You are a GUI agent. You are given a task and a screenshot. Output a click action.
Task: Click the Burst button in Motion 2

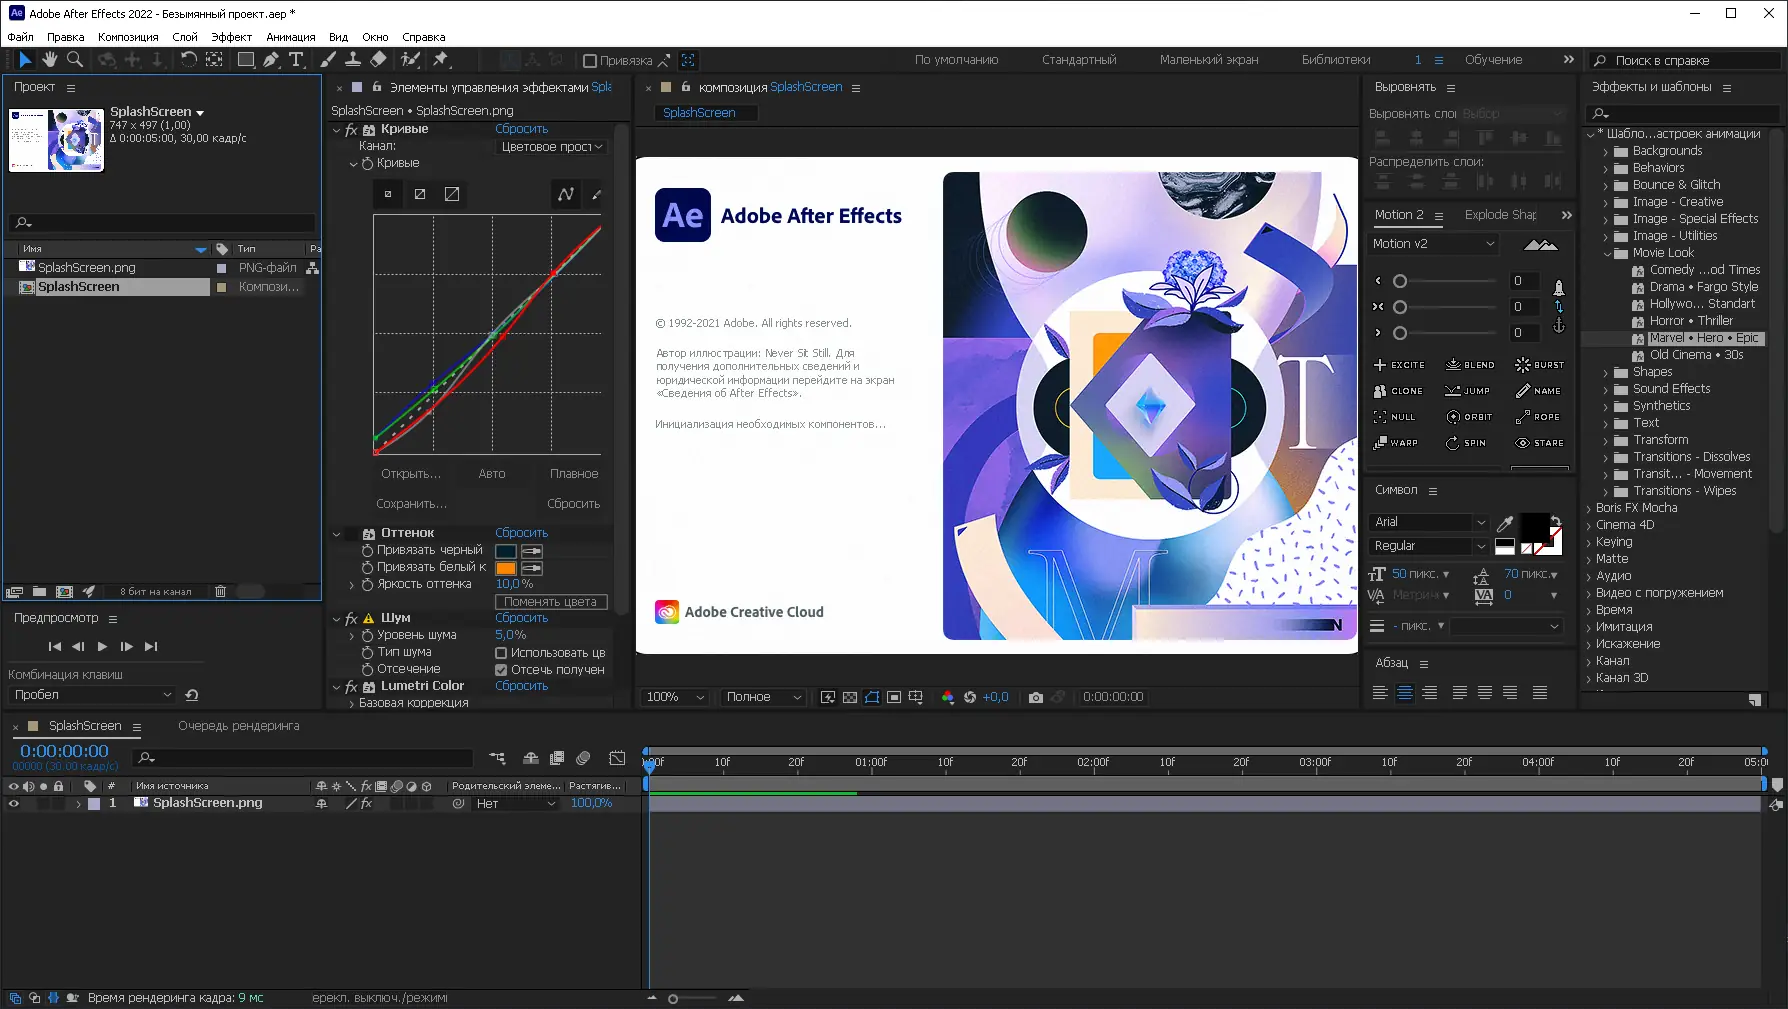[x=1539, y=365]
